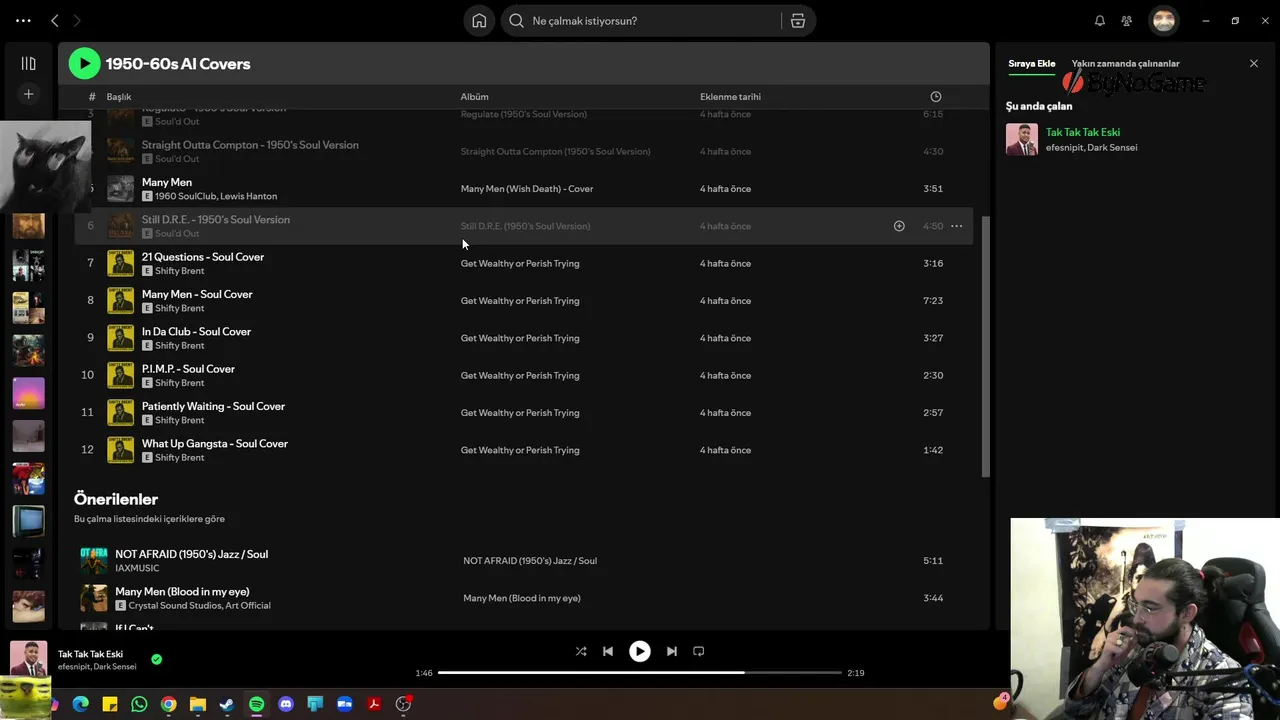Click Many Men track cover thumbnail
The width and height of the screenshot is (1280, 720).
(x=120, y=188)
